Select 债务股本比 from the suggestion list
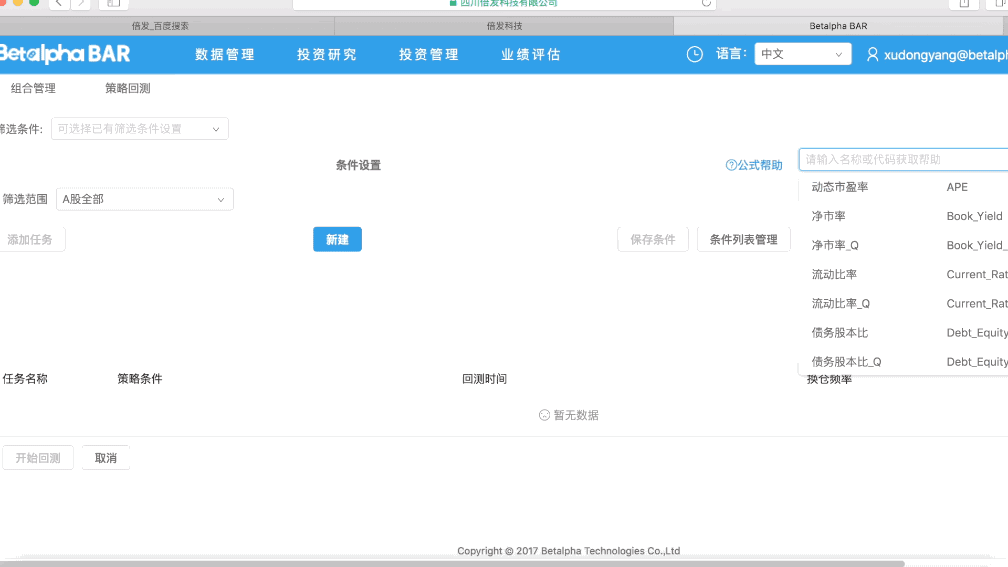The image size is (1008, 567). click(x=840, y=332)
